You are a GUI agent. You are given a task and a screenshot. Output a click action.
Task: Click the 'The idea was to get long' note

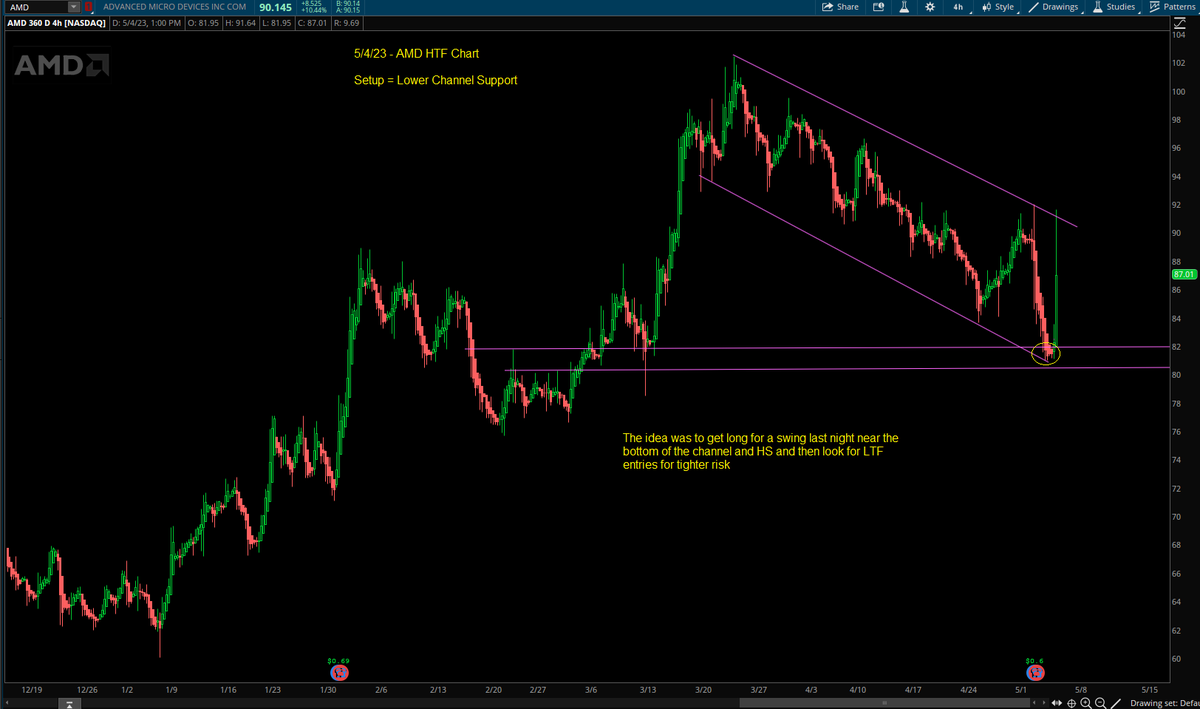coord(760,451)
